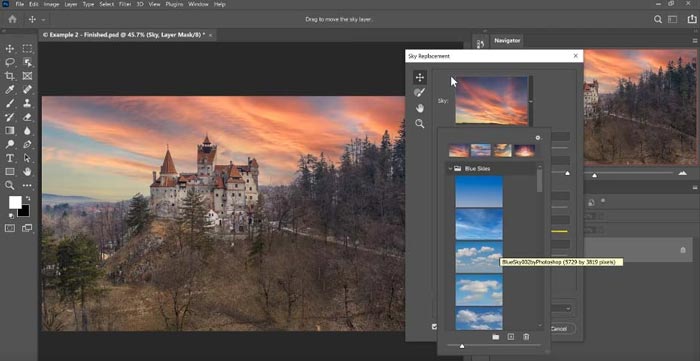Click the current sunset sky preview thumbnail
700x361 pixels.
492,100
